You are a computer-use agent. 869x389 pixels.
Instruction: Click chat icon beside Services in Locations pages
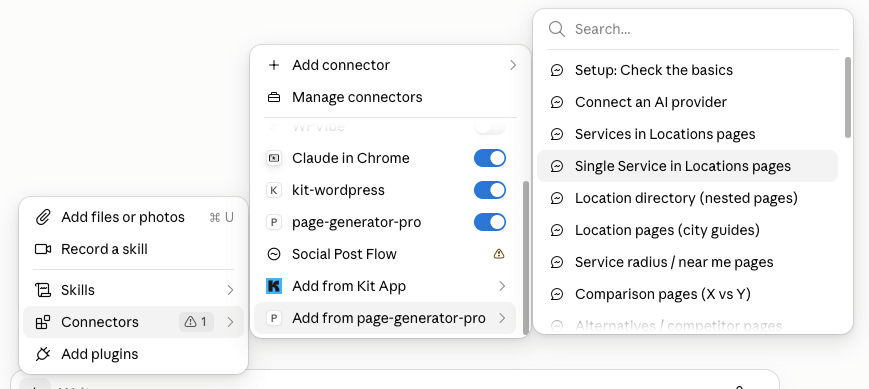pyautogui.click(x=557, y=134)
